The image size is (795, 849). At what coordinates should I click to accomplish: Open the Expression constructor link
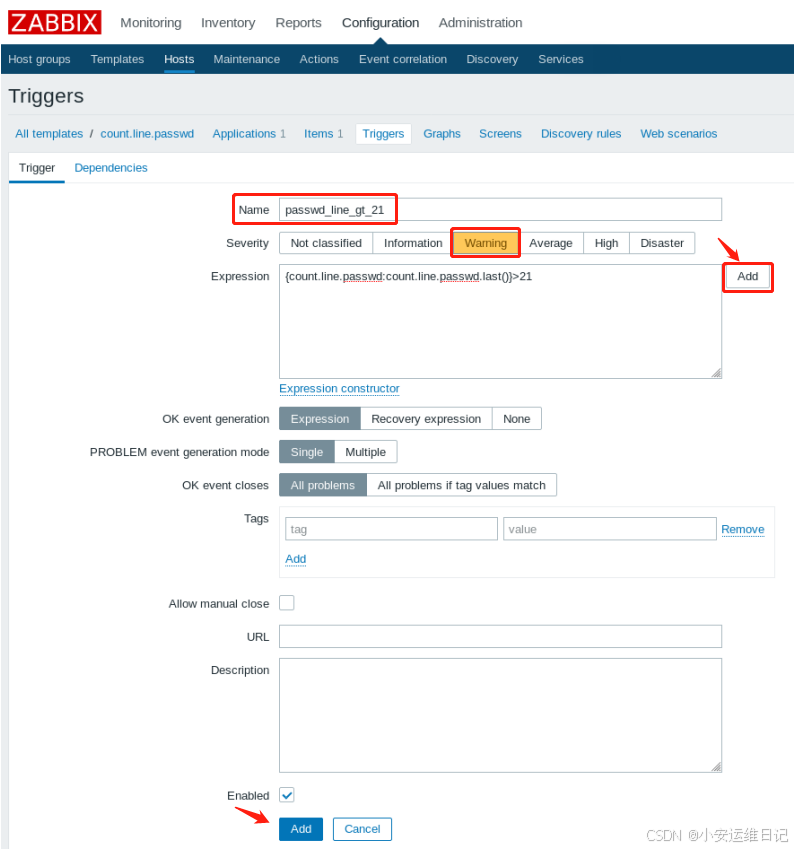pyautogui.click(x=339, y=389)
